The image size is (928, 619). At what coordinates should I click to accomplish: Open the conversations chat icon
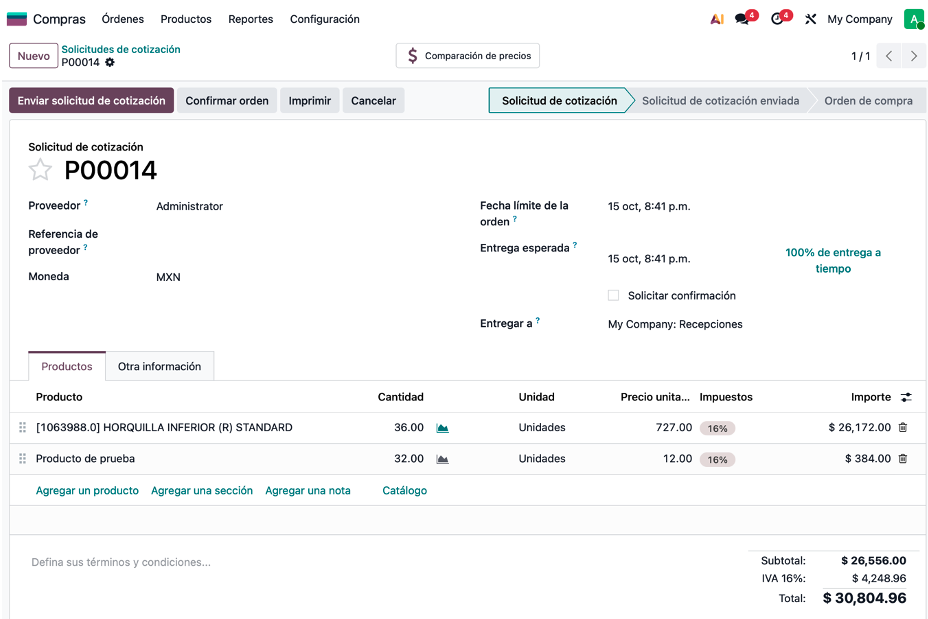coord(742,19)
